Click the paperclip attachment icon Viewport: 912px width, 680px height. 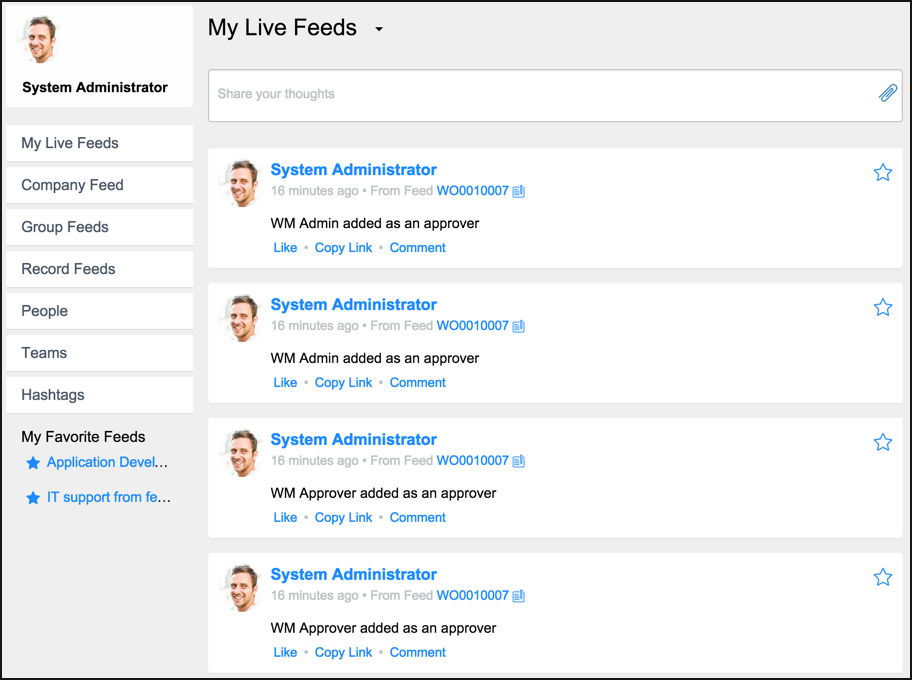888,93
